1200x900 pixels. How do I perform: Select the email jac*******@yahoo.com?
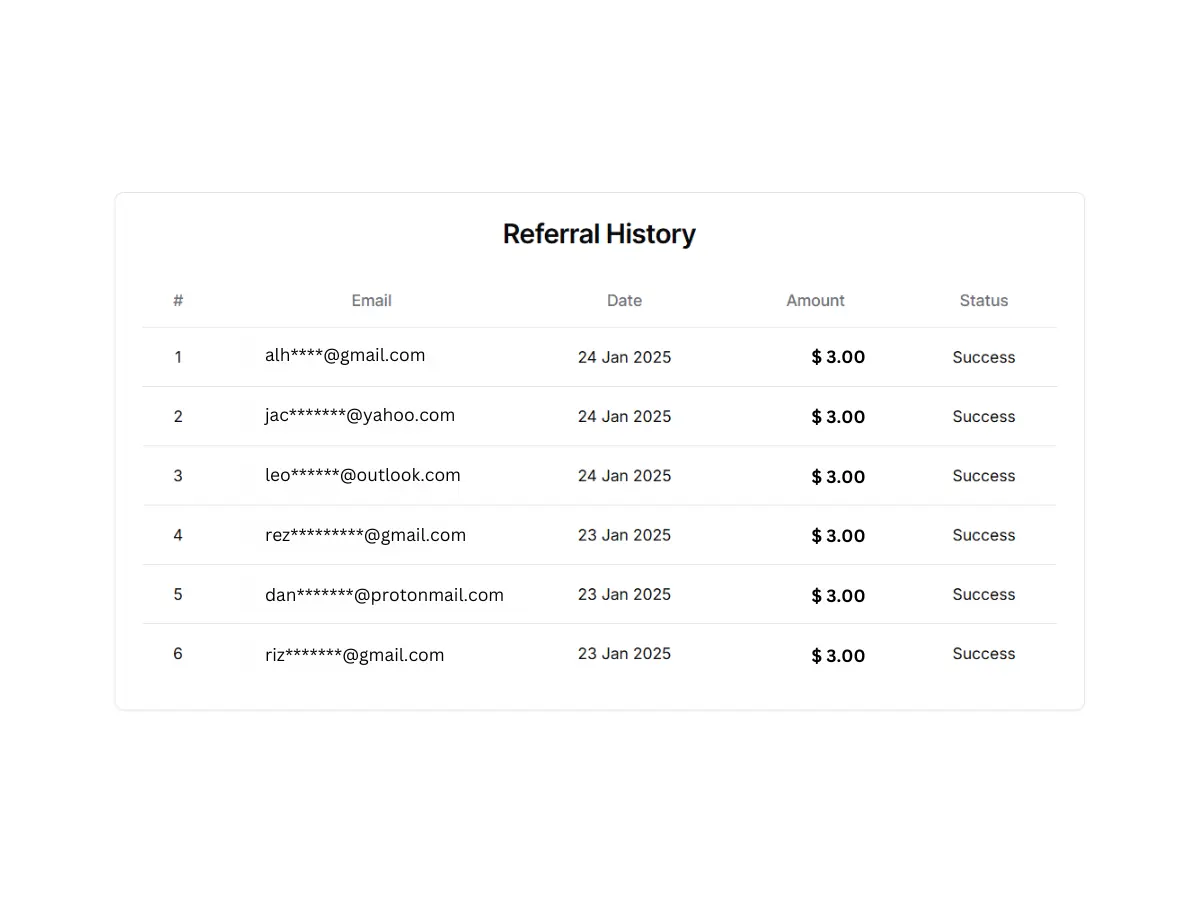tap(360, 415)
